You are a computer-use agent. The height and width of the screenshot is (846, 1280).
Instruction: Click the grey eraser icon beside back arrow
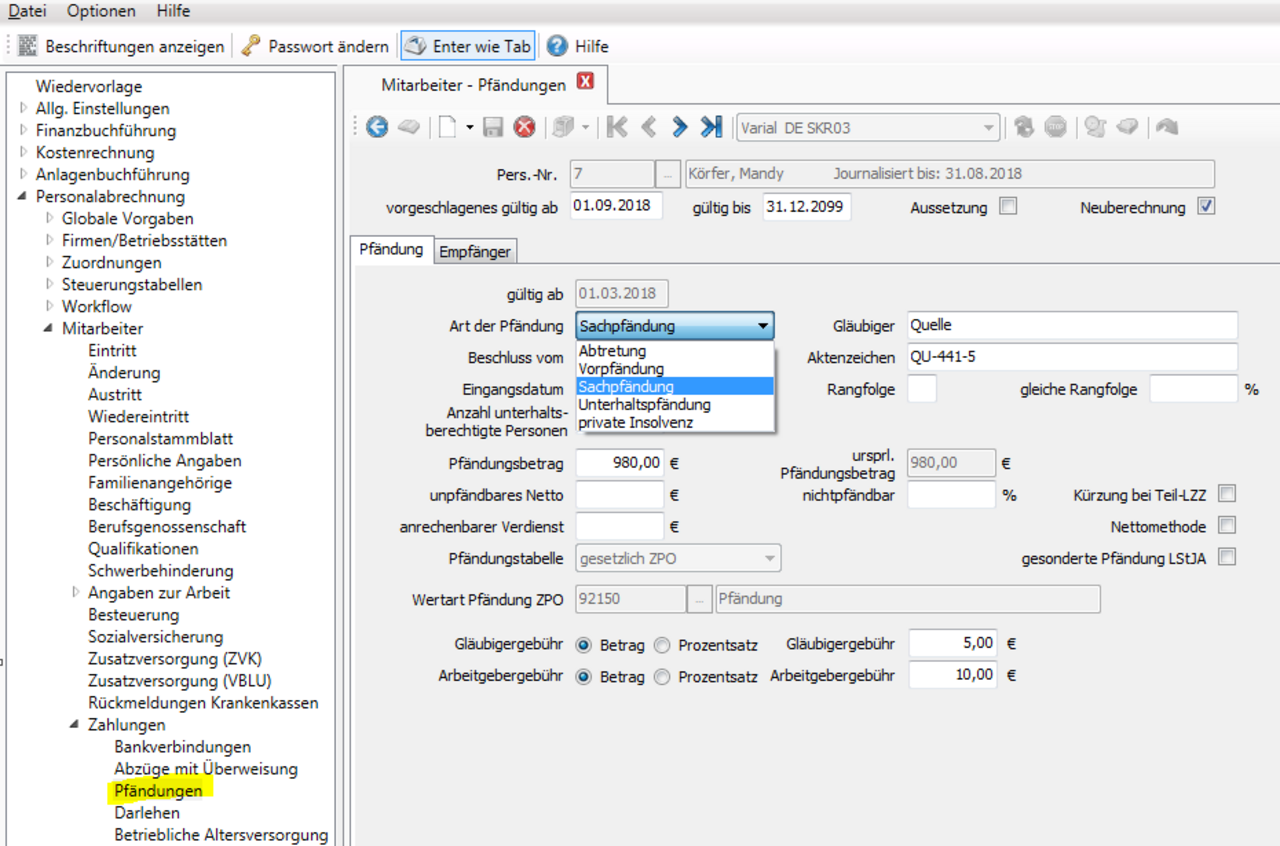(x=409, y=127)
